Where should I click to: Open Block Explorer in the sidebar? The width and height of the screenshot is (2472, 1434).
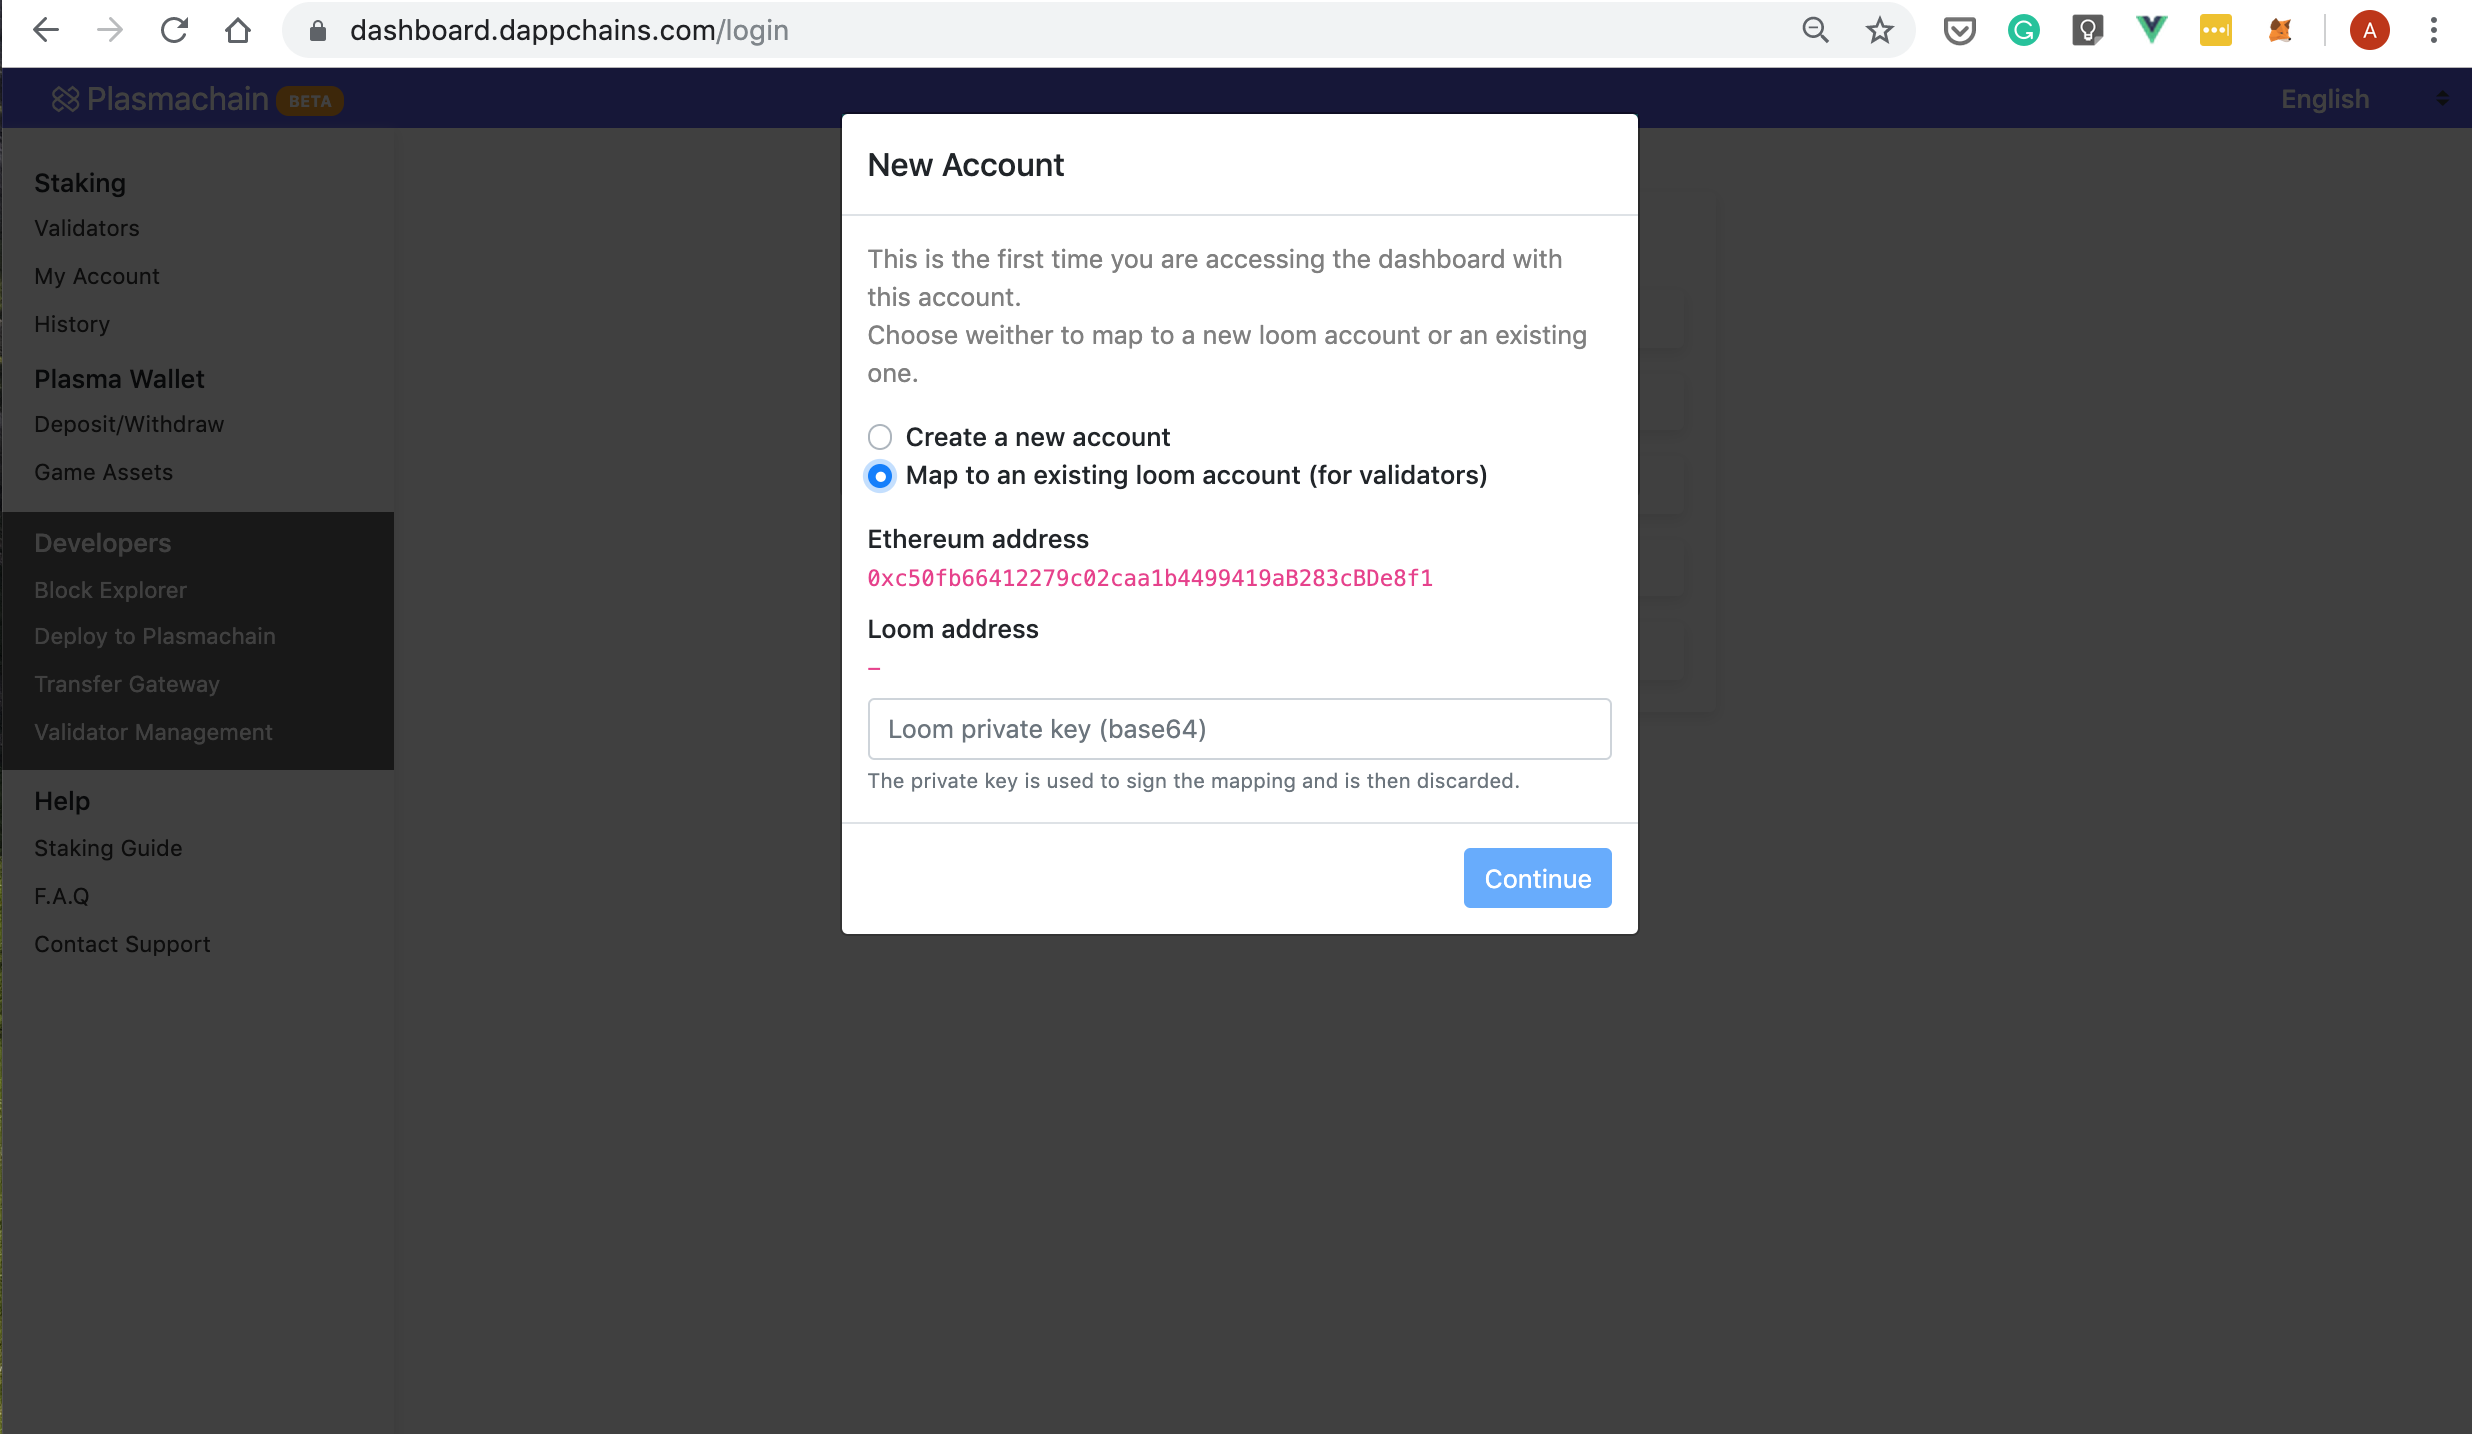pos(110,590)
